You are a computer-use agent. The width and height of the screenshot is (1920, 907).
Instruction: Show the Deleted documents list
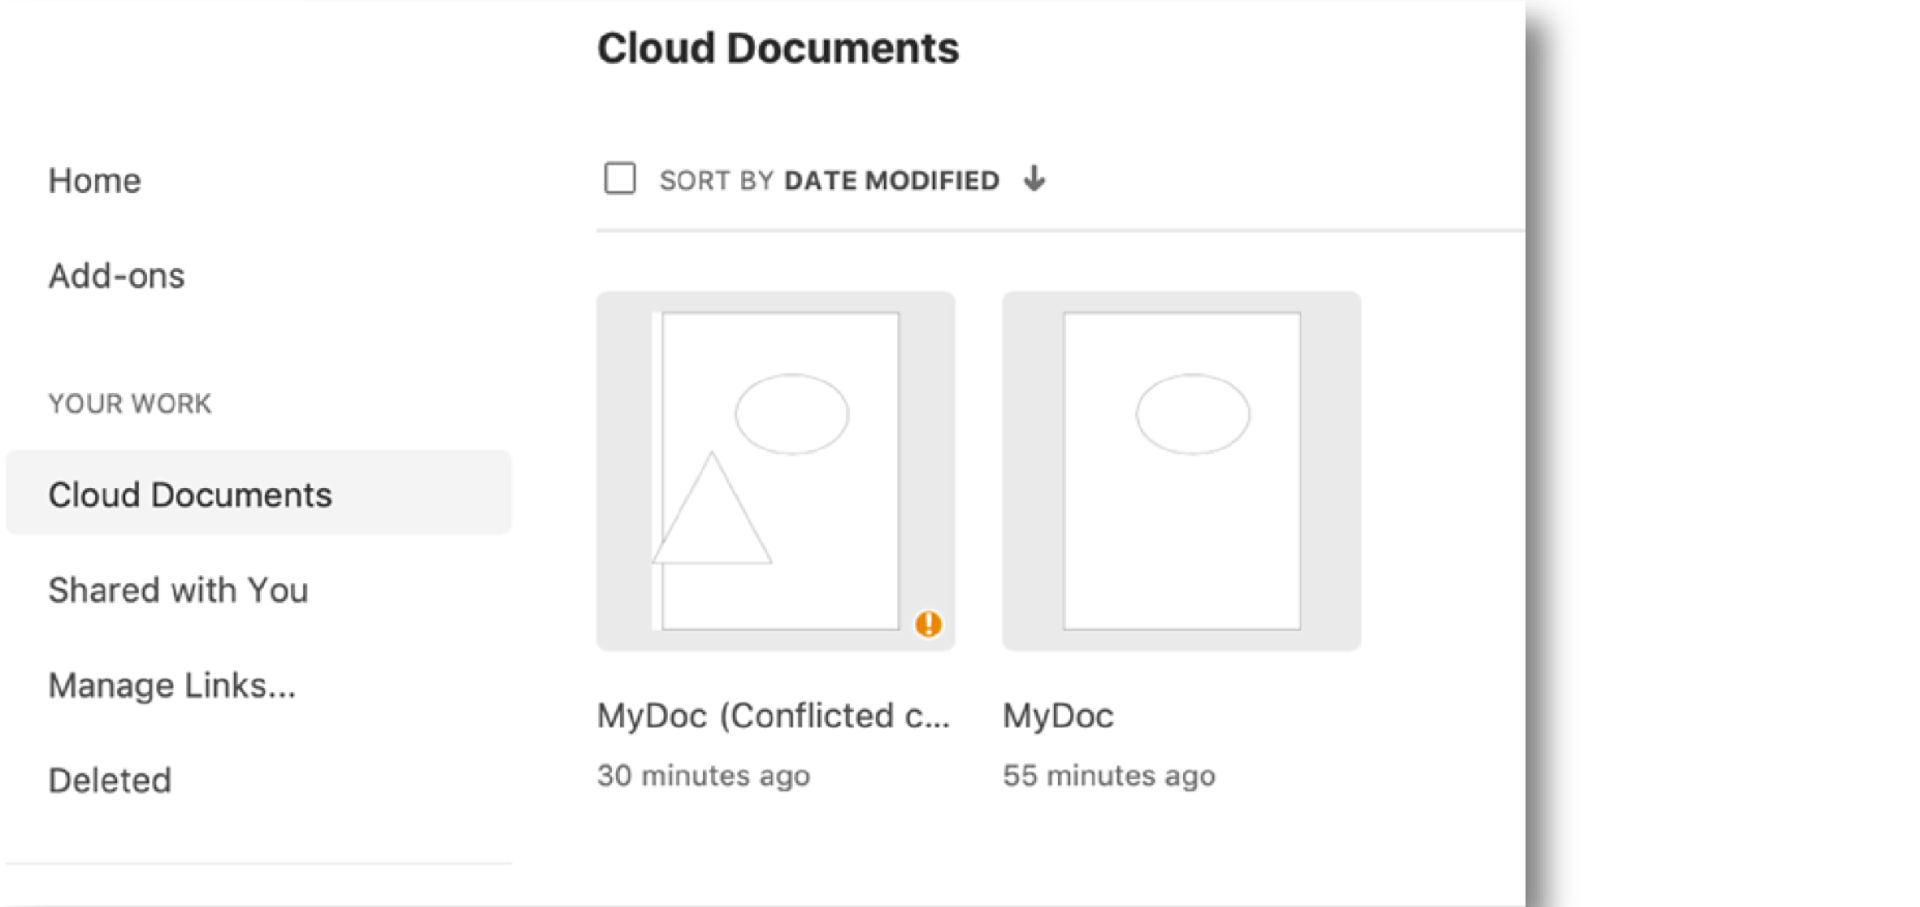click(110, 780)
